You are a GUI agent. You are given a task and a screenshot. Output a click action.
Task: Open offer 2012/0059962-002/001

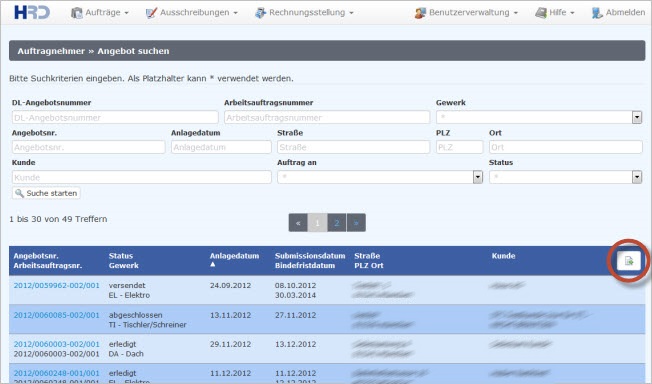point(57,285)
